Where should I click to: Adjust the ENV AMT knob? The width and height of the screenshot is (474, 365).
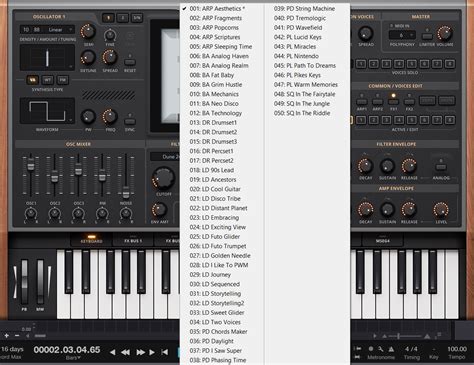click(x=159, y=210)
